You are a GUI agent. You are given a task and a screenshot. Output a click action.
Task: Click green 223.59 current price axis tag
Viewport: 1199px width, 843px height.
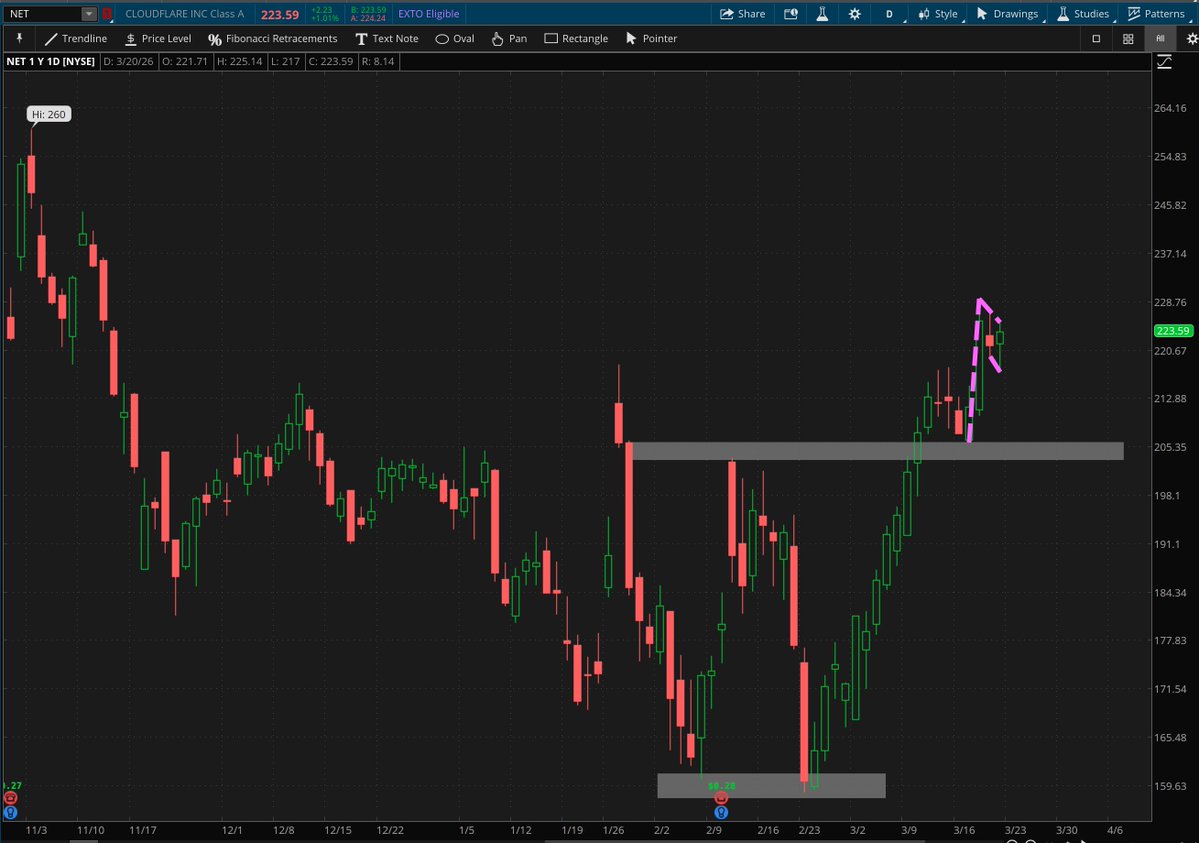coord(1172,330)
